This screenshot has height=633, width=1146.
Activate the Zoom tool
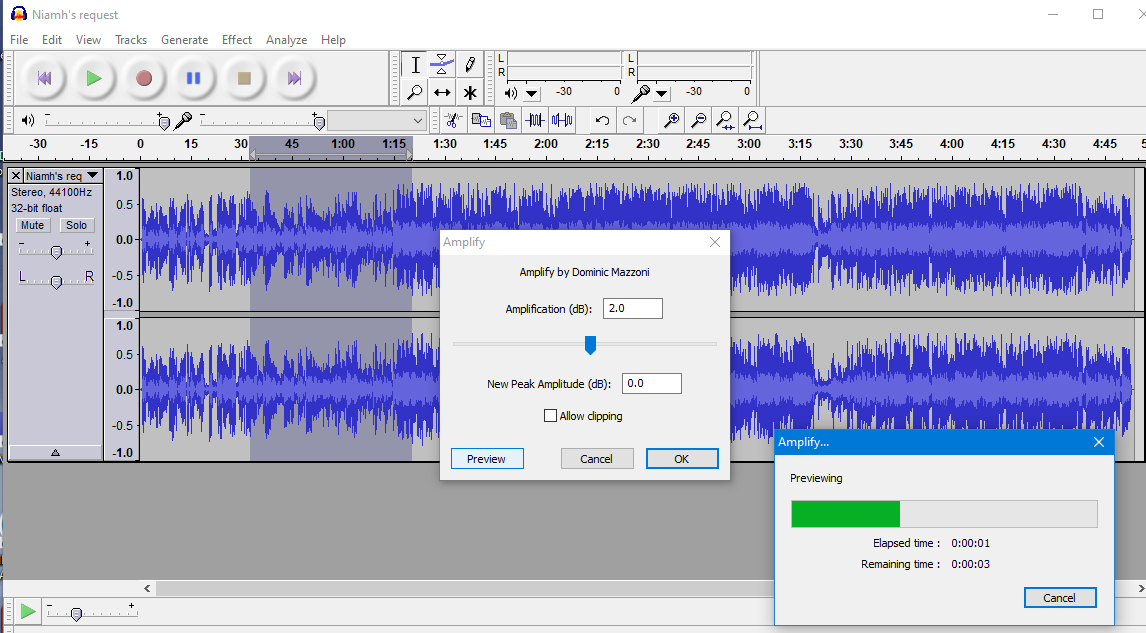pos(415,92)
